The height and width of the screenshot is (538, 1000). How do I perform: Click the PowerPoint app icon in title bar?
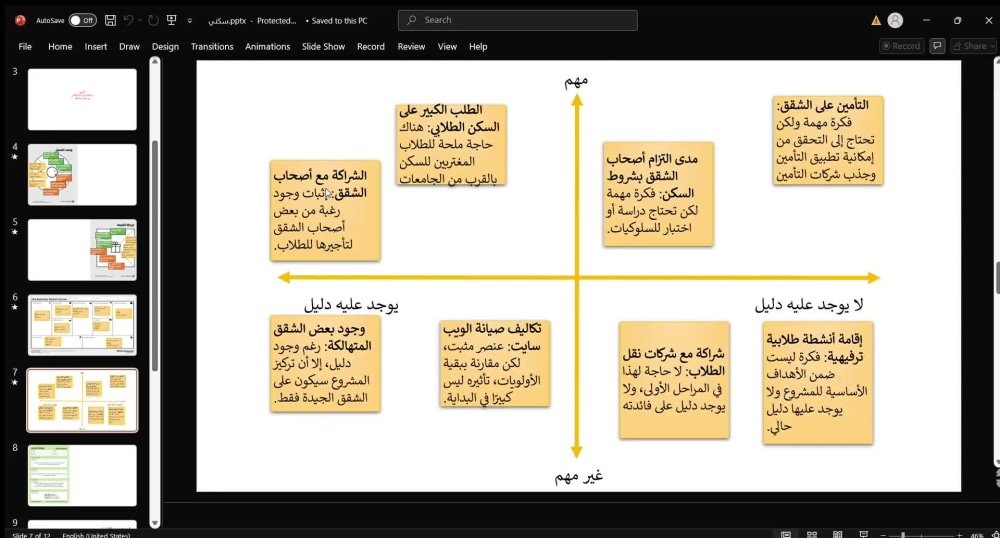tap(20, 20)
